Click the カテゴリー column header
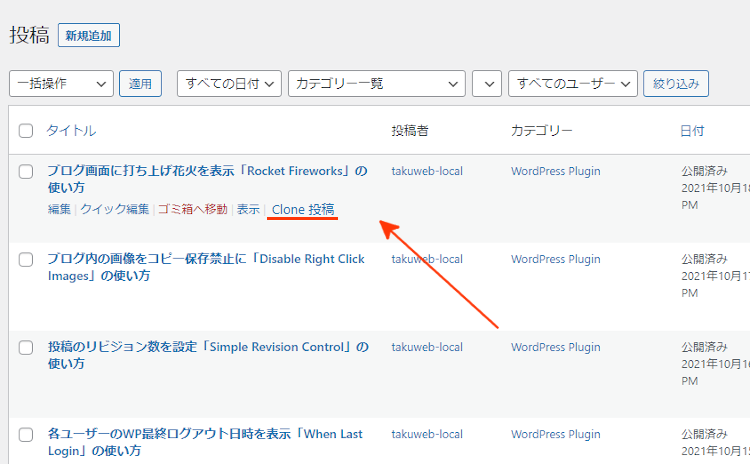This screenshot has height=464, width=750. pyautogui.click(x=541, y=131)
